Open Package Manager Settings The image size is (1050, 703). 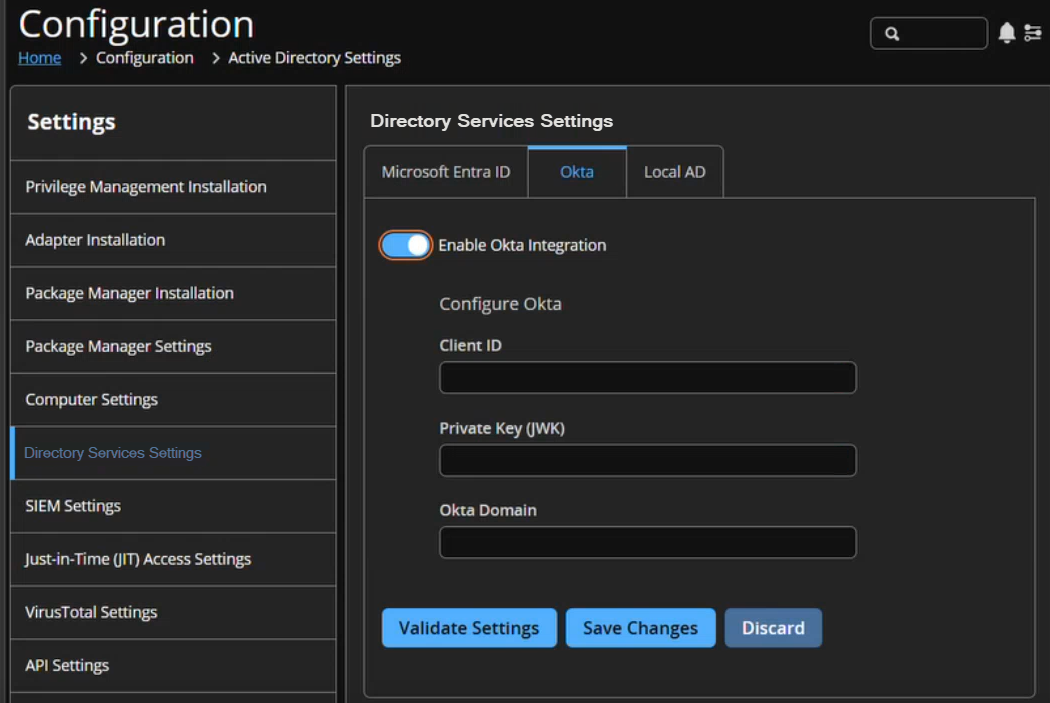[173, 346]
